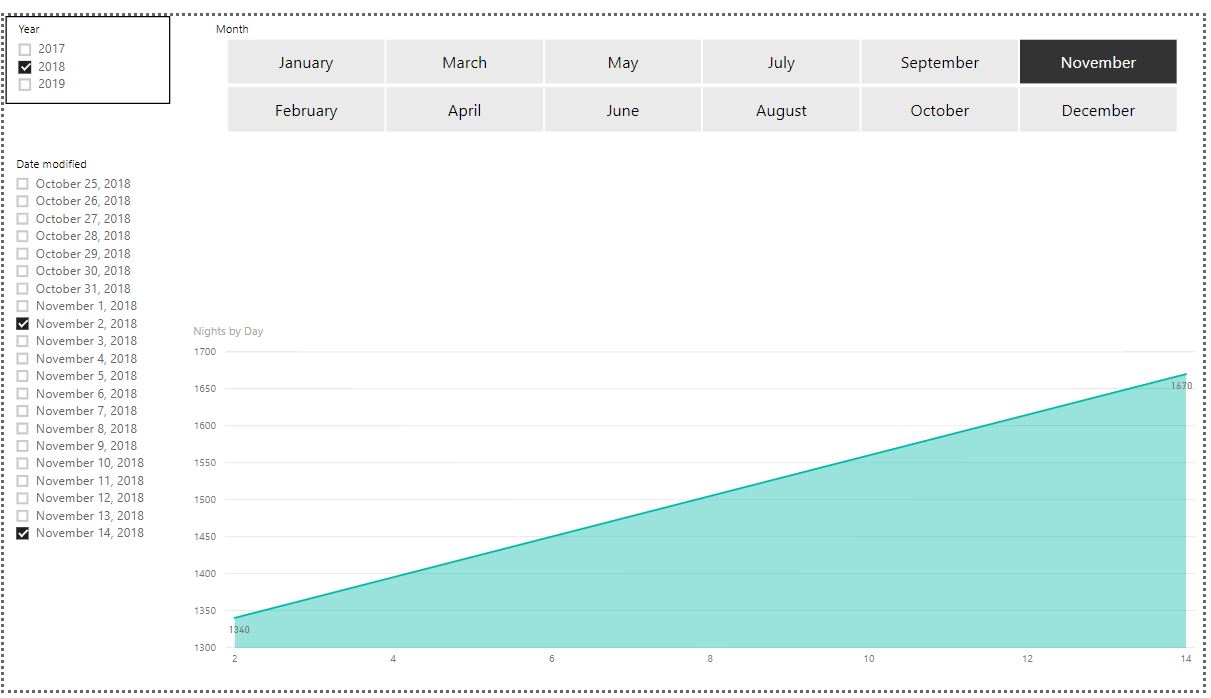1211x698 pixels.
Task: Check November 11, 2018 date
Action: click(23, 481)
